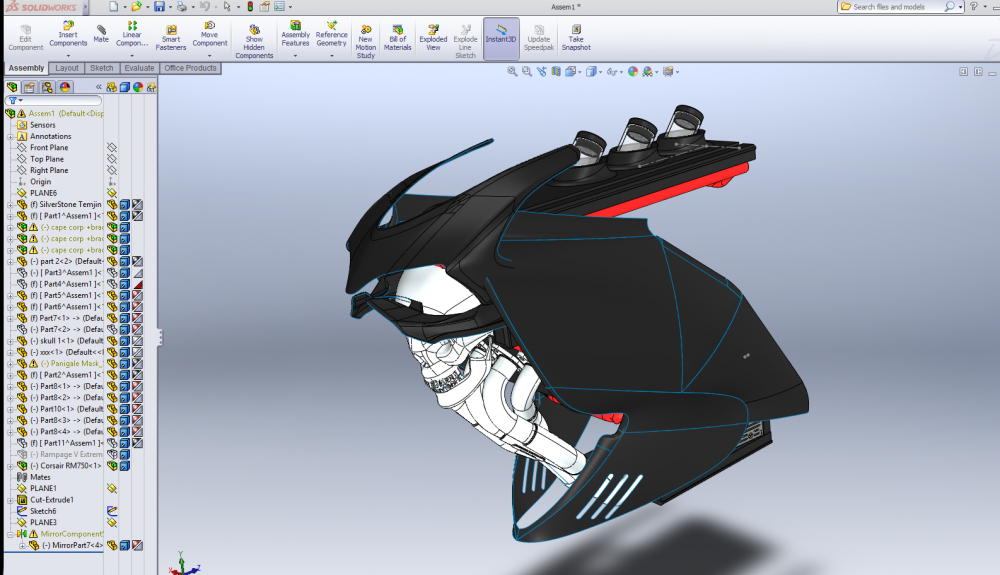Click the Save button in toolbar

coord(158,6)
